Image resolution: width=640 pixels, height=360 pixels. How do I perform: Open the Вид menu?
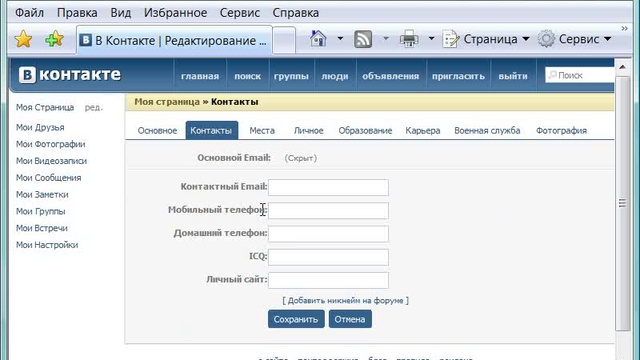coord(121,13)
